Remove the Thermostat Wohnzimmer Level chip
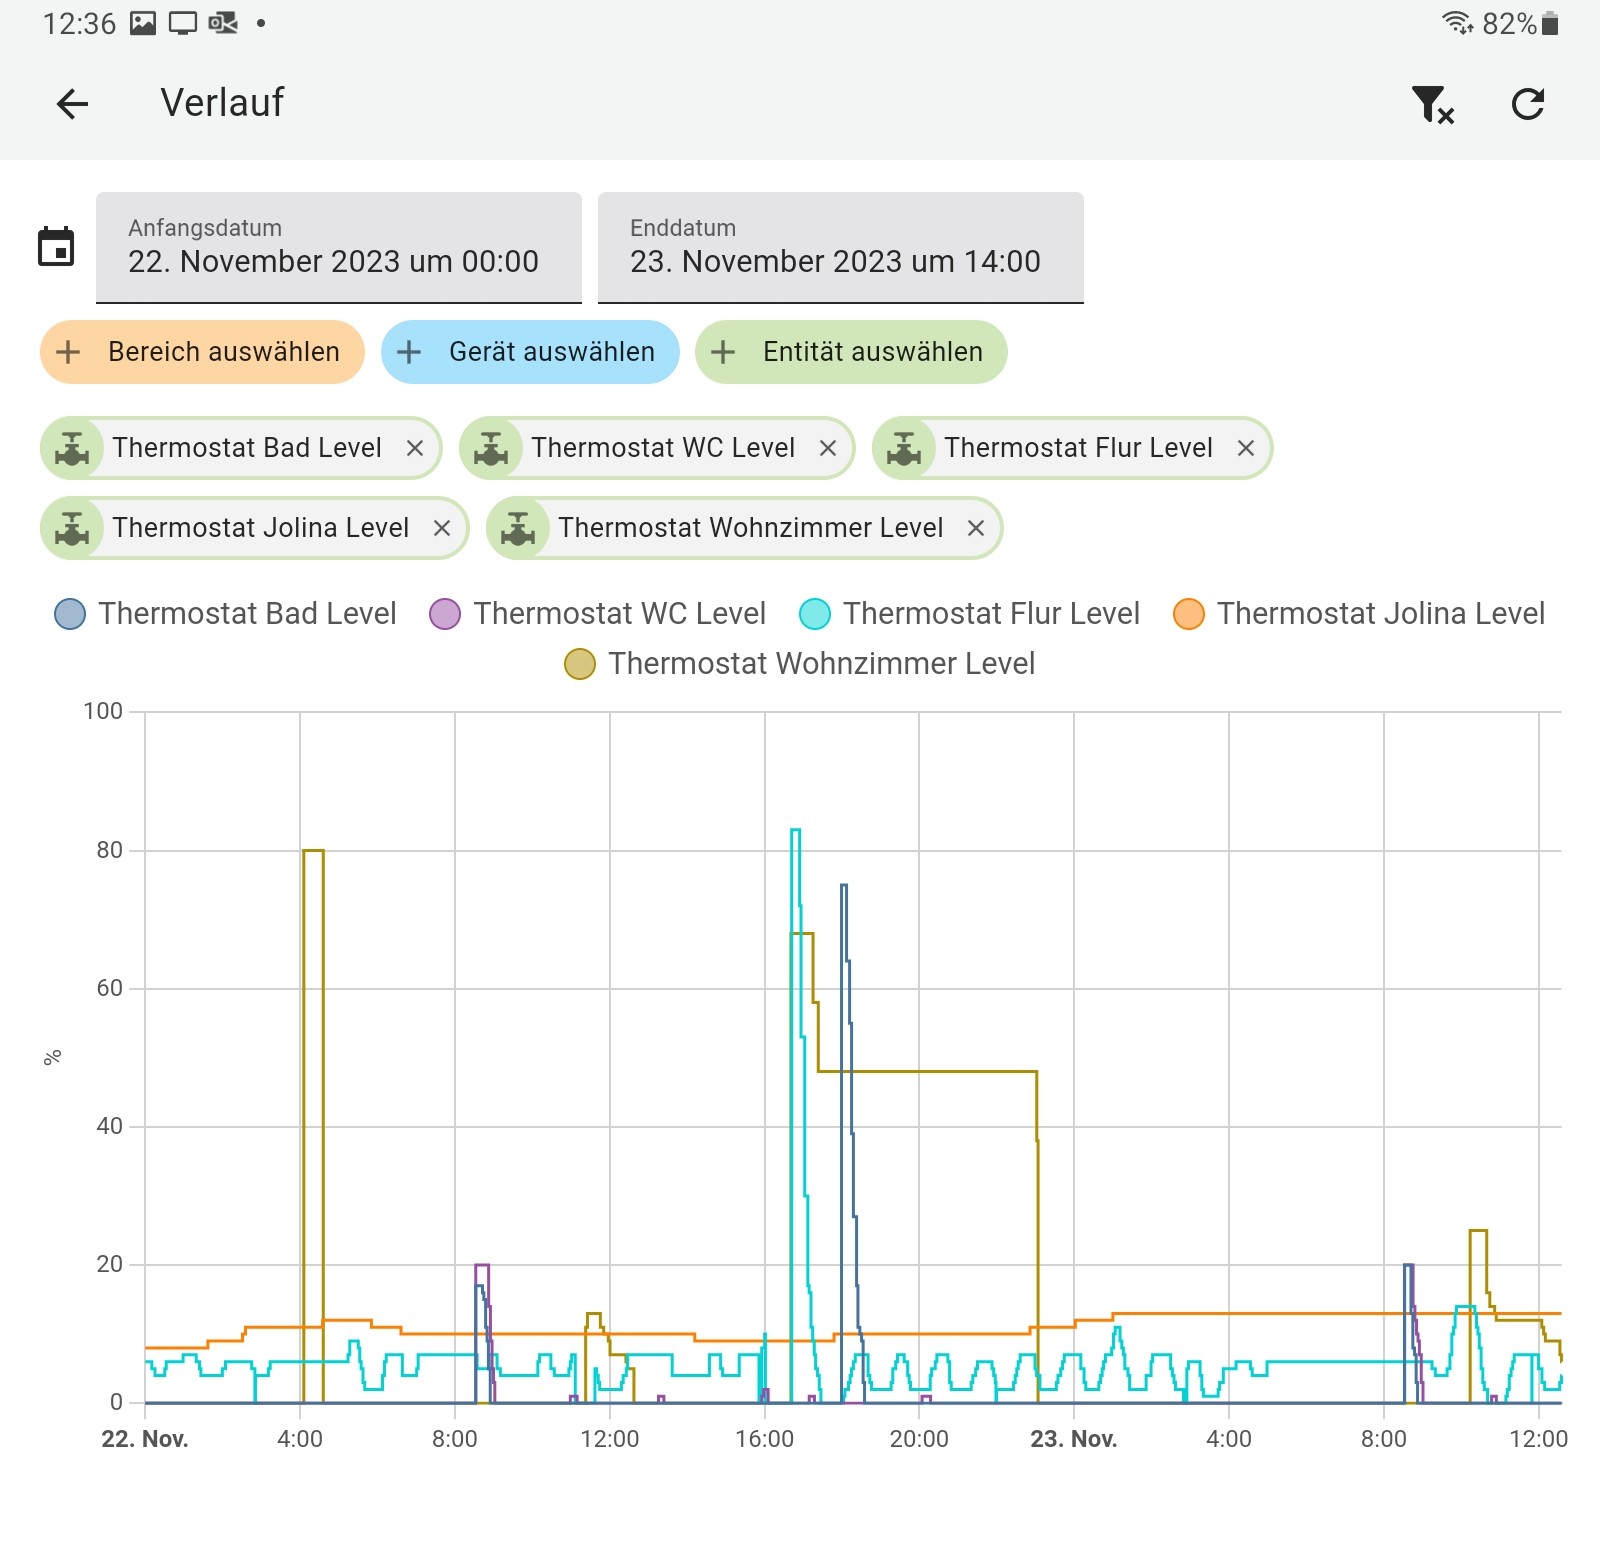 [976, 528]
